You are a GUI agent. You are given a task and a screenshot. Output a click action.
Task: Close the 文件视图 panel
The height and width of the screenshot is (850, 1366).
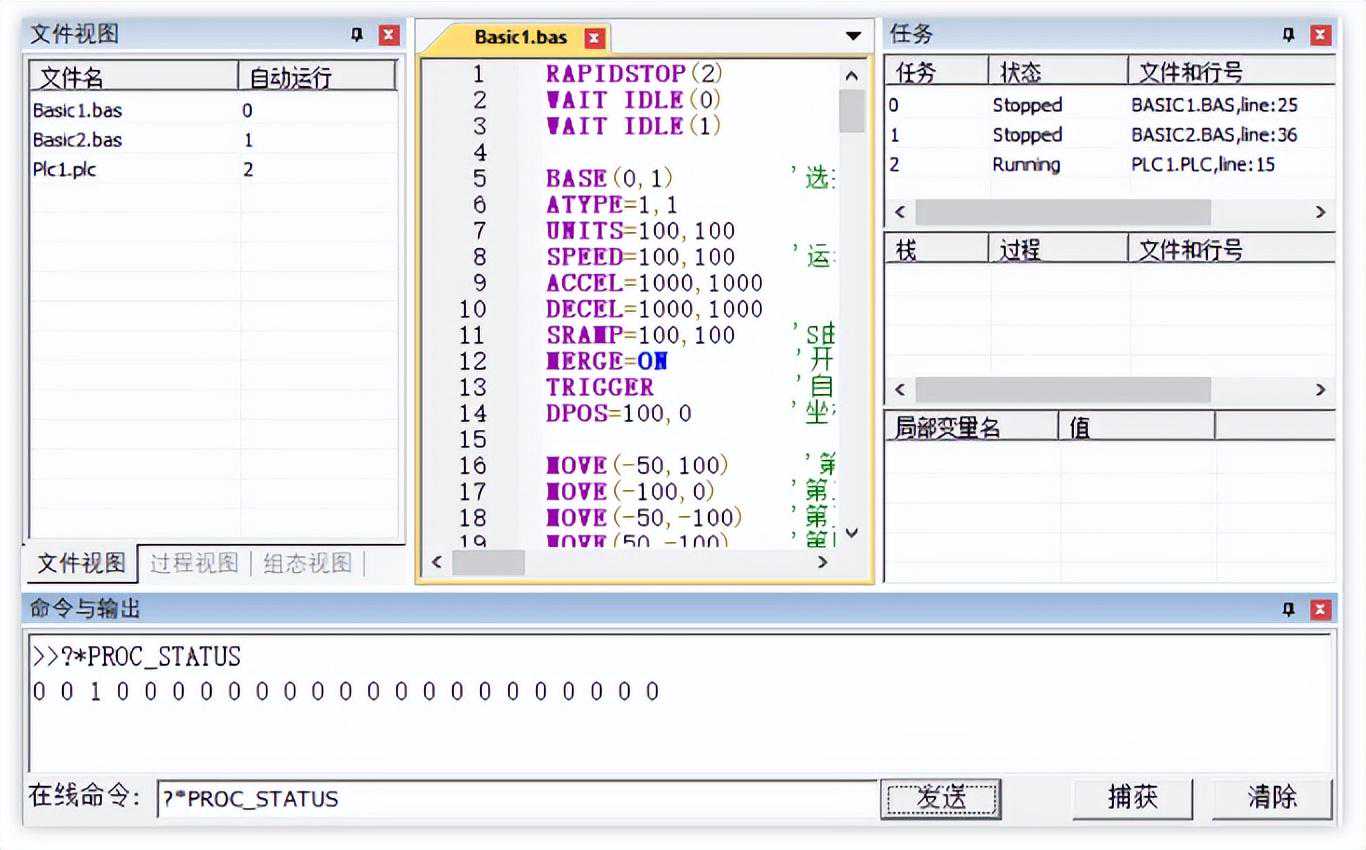pos(389,35)
